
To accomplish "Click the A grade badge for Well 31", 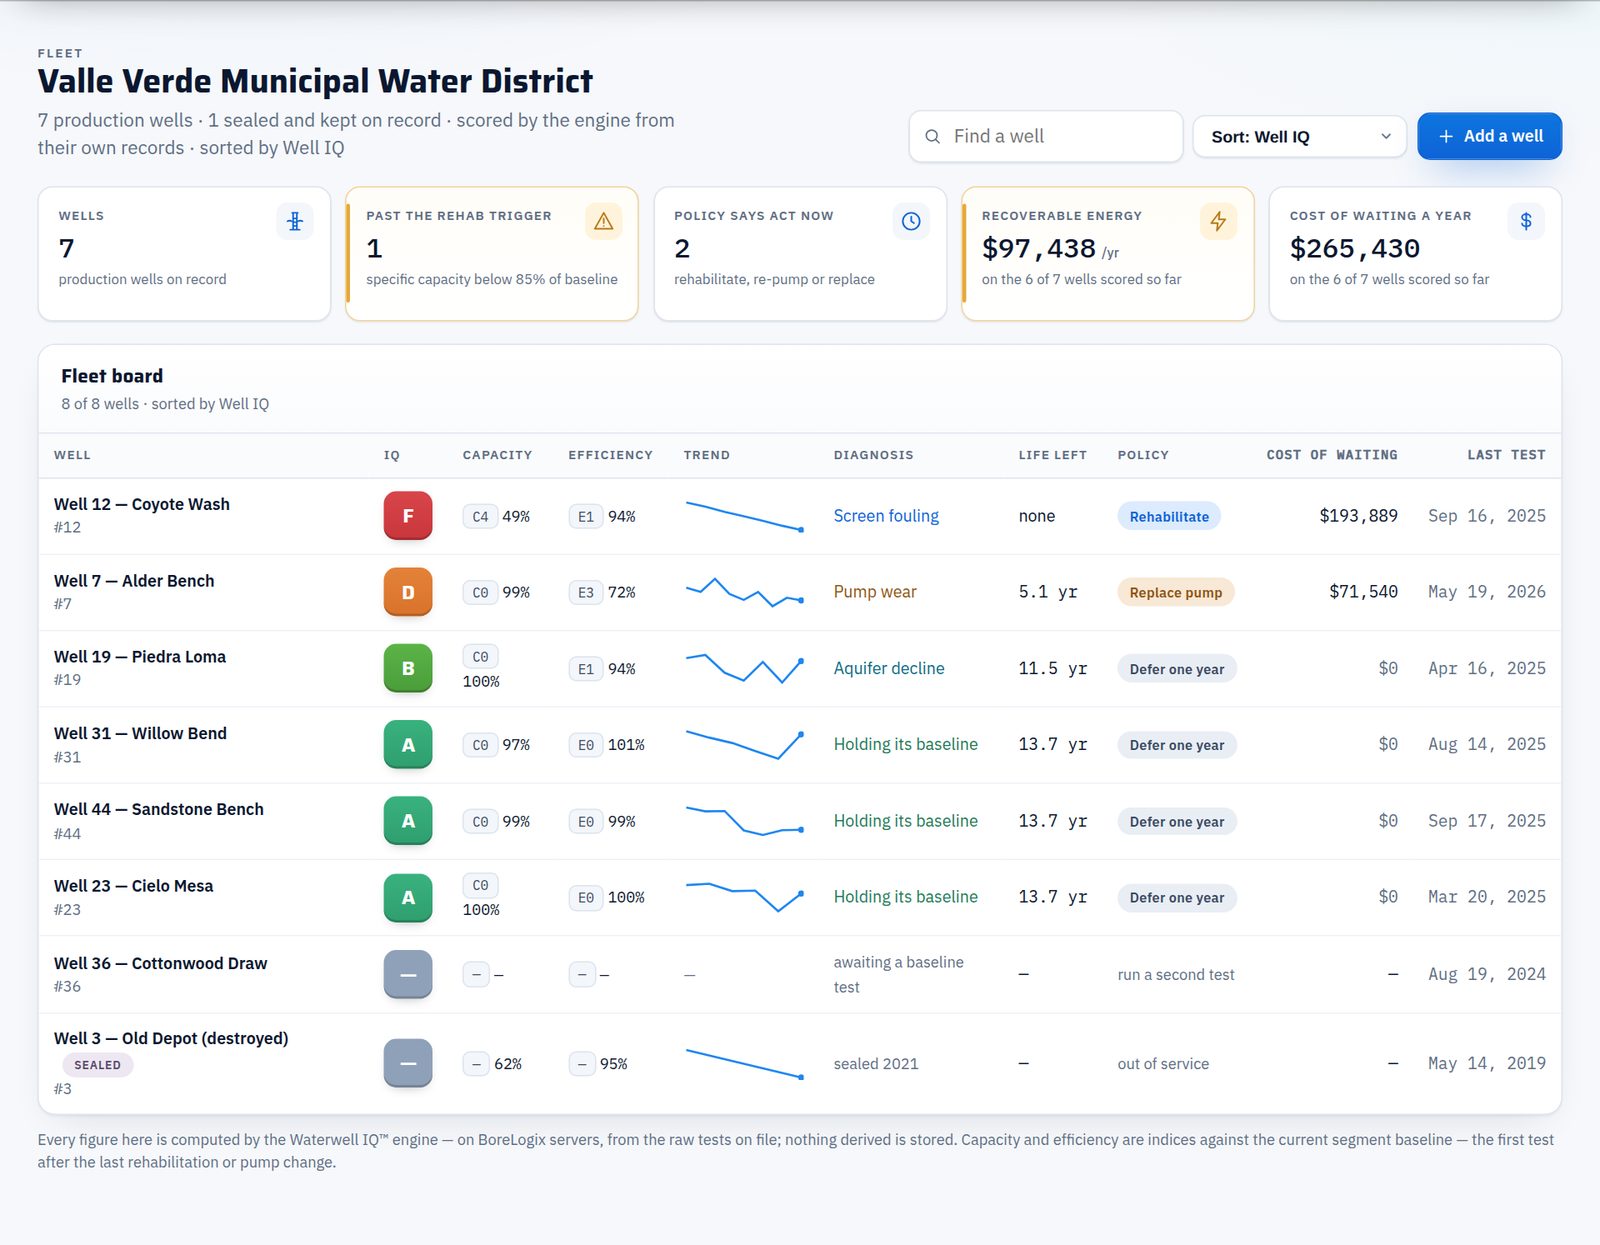I will [x=408, y=745].
